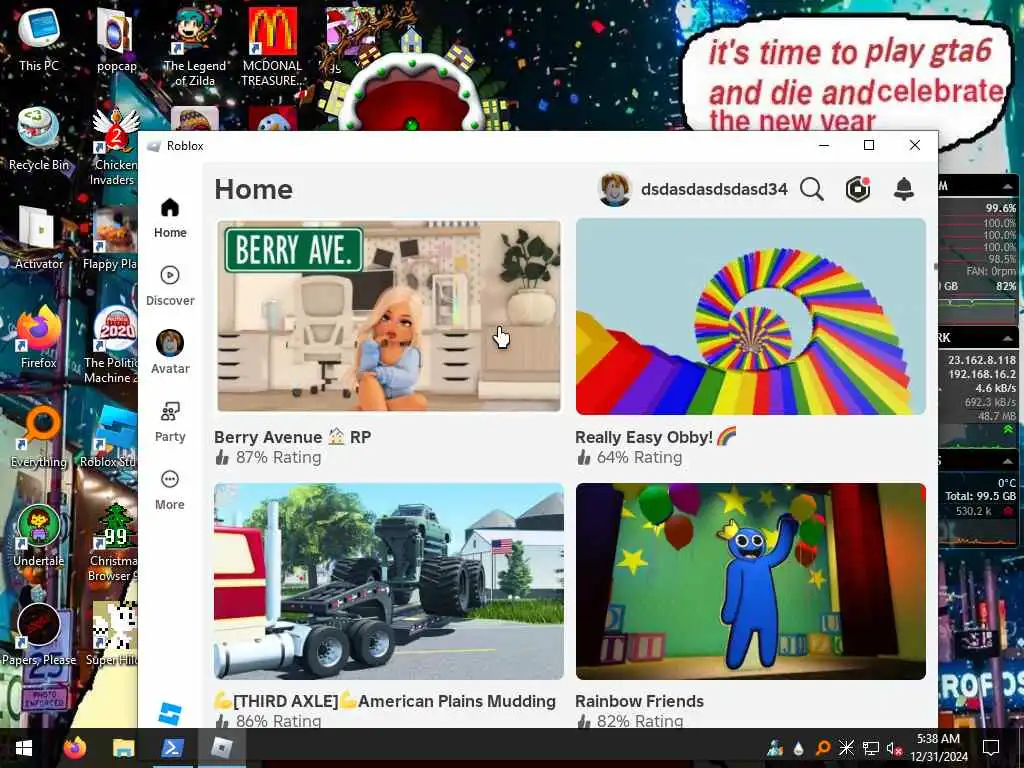The image size is (1024, 768).
Task: Open Firefox from the taskbar
Action: [74, 748]
